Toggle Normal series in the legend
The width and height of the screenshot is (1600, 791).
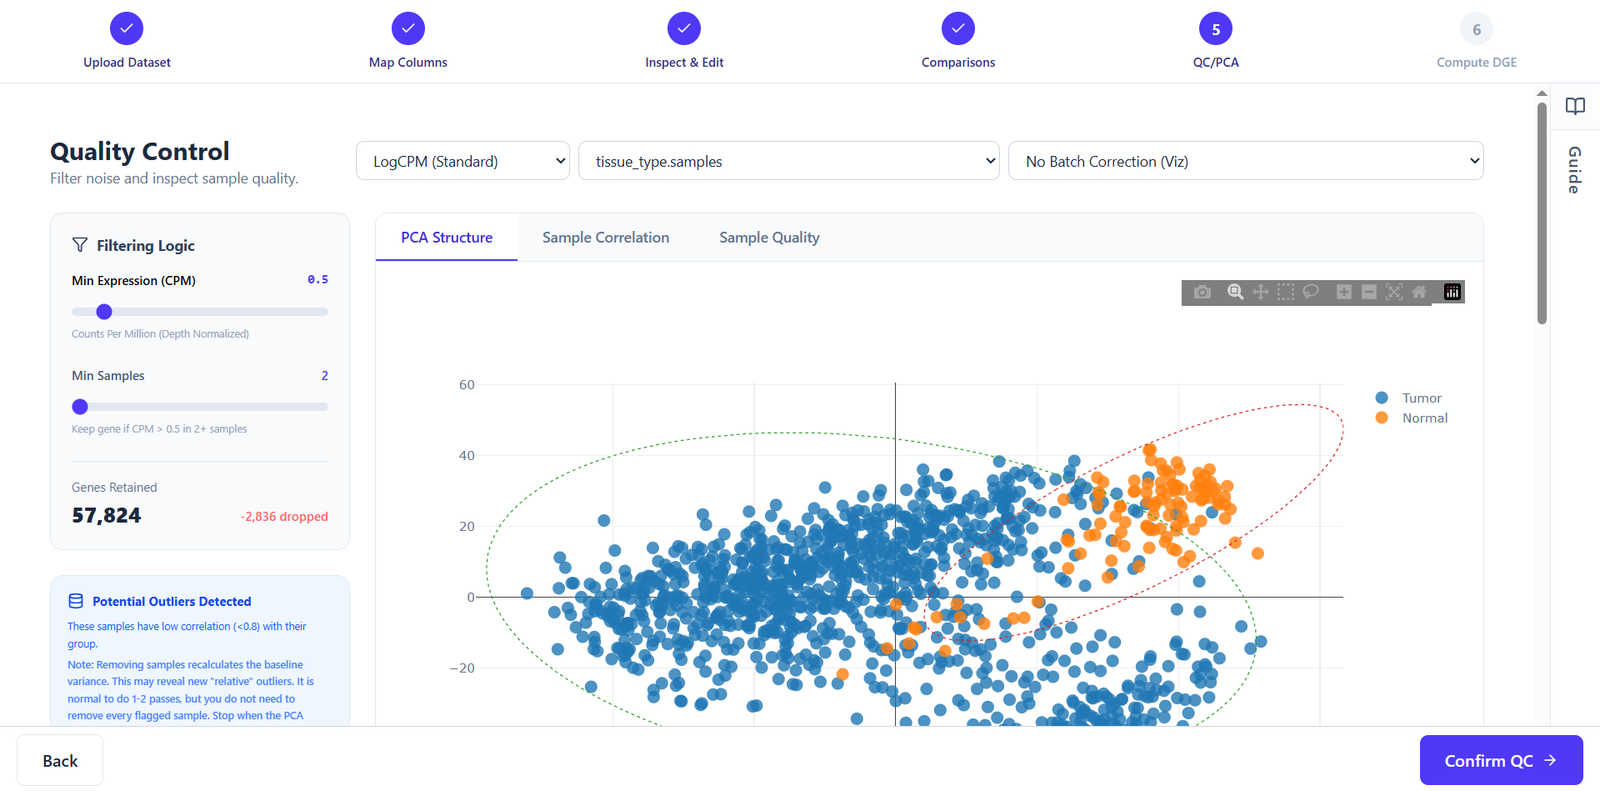pos(1411,418)
